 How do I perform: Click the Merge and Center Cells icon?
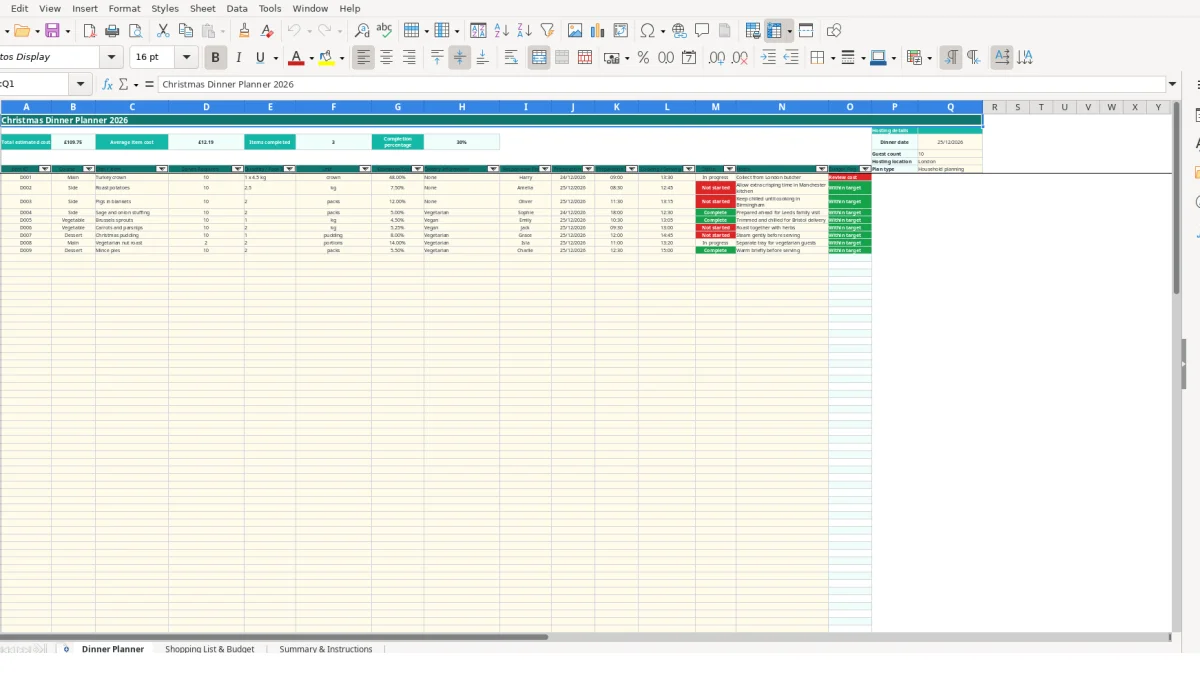click(x=539, y=58)
